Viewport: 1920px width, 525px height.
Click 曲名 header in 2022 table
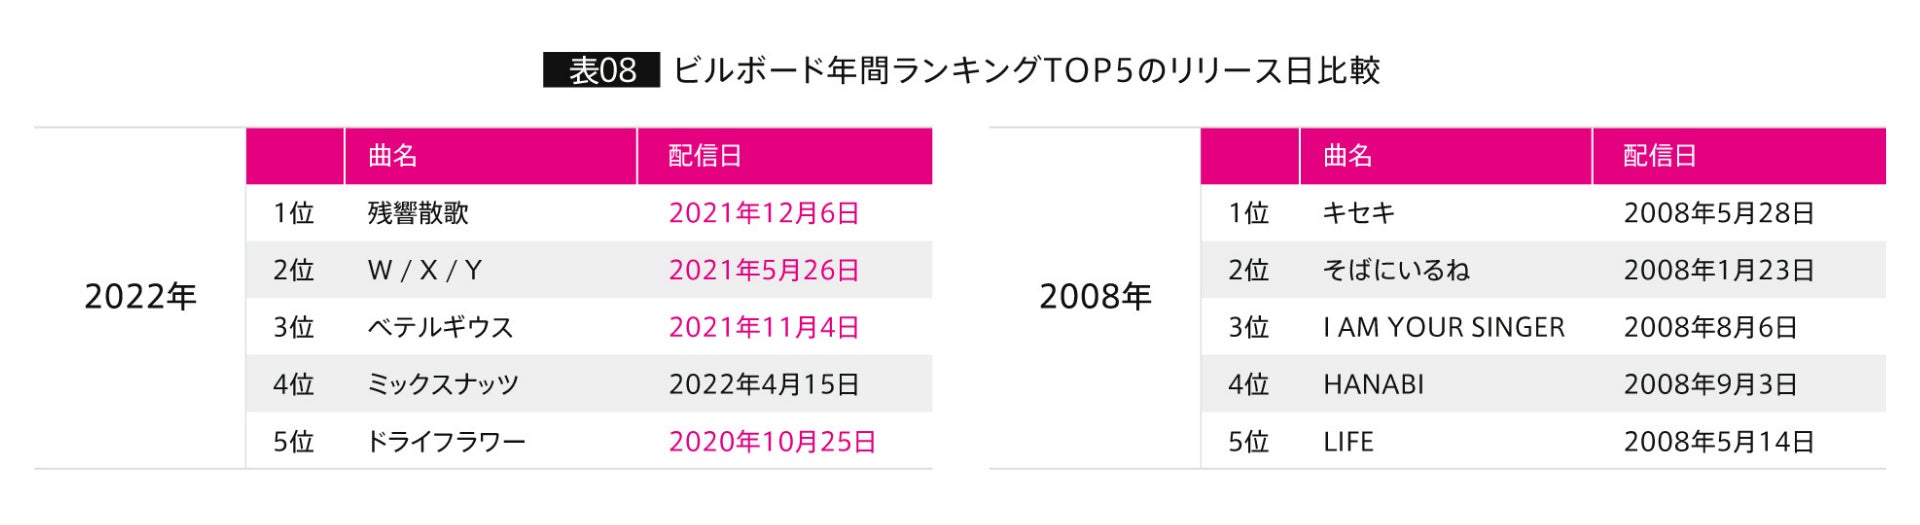[x=392, y=156]
